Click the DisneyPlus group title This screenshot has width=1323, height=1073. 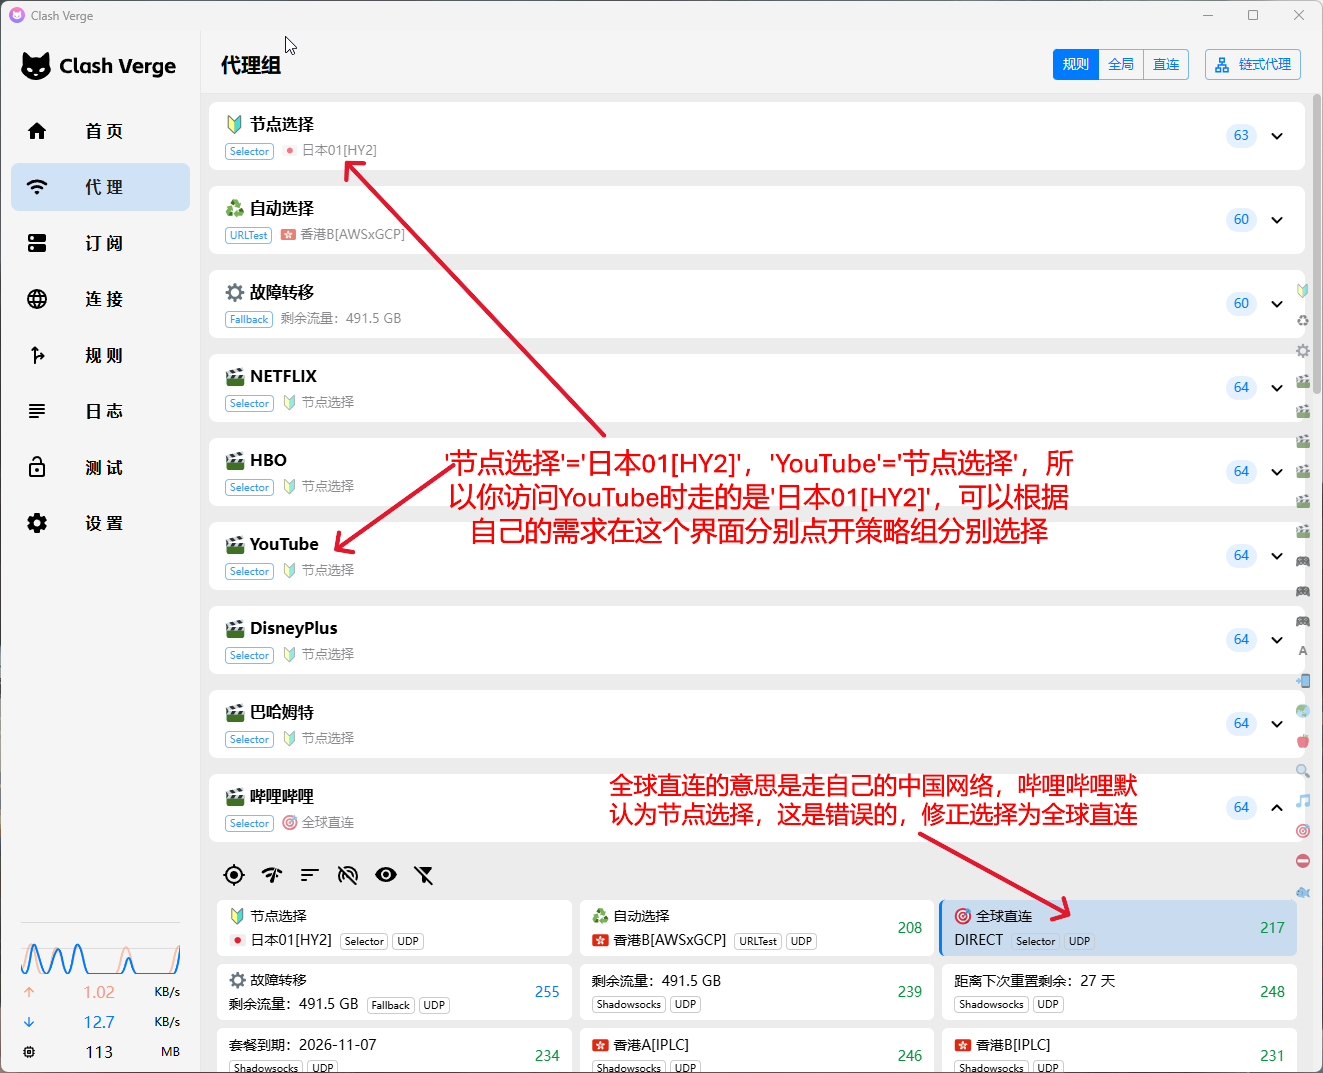[x=293, y=628]
